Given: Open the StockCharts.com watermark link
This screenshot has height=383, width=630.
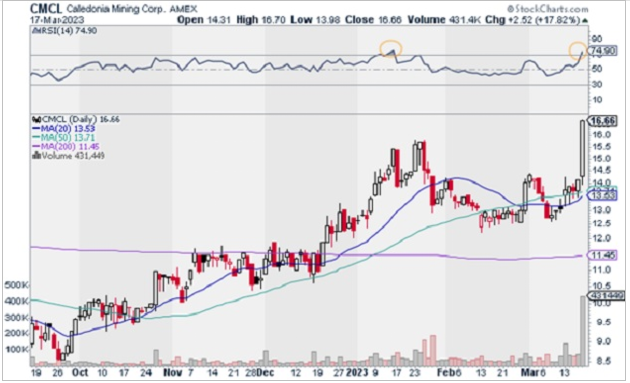Looking at the screenshot, I should click(x=547, y=8).
